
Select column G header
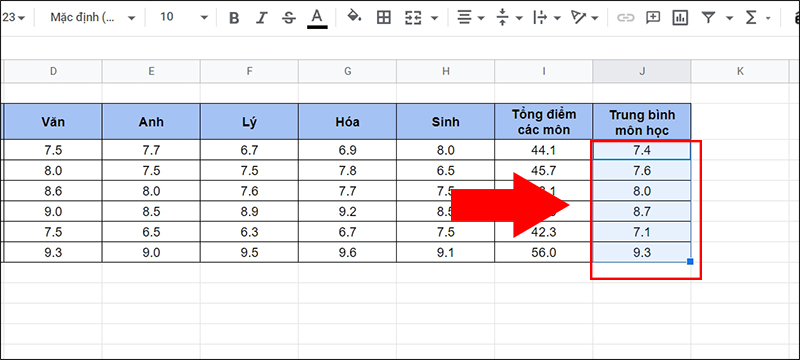347,71
